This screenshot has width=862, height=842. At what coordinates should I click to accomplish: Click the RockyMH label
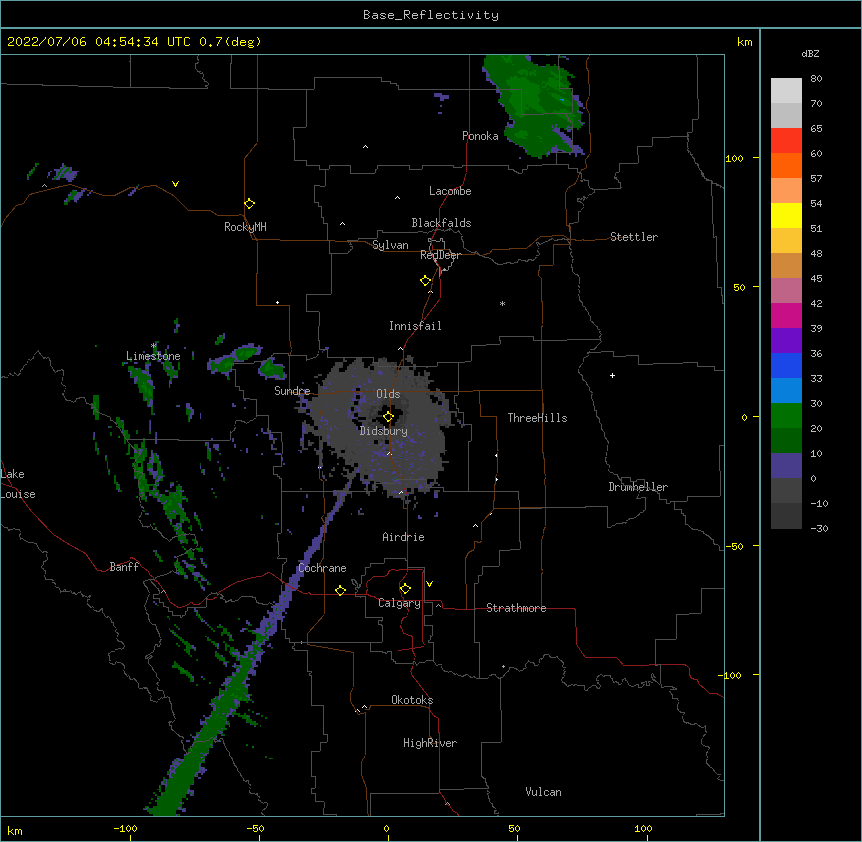tap(245, 227)
